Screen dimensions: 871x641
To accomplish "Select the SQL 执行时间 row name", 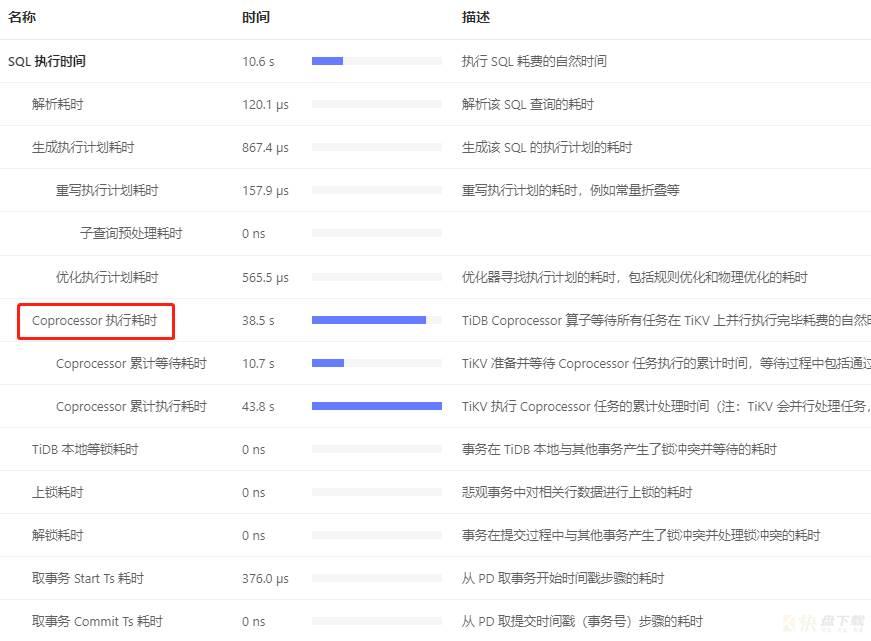I will [47, 61].
